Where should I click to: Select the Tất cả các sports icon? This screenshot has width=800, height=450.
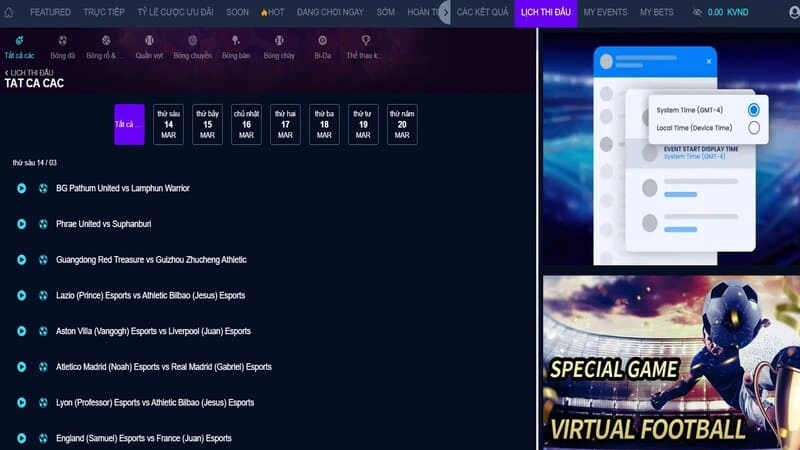[19, 40]
